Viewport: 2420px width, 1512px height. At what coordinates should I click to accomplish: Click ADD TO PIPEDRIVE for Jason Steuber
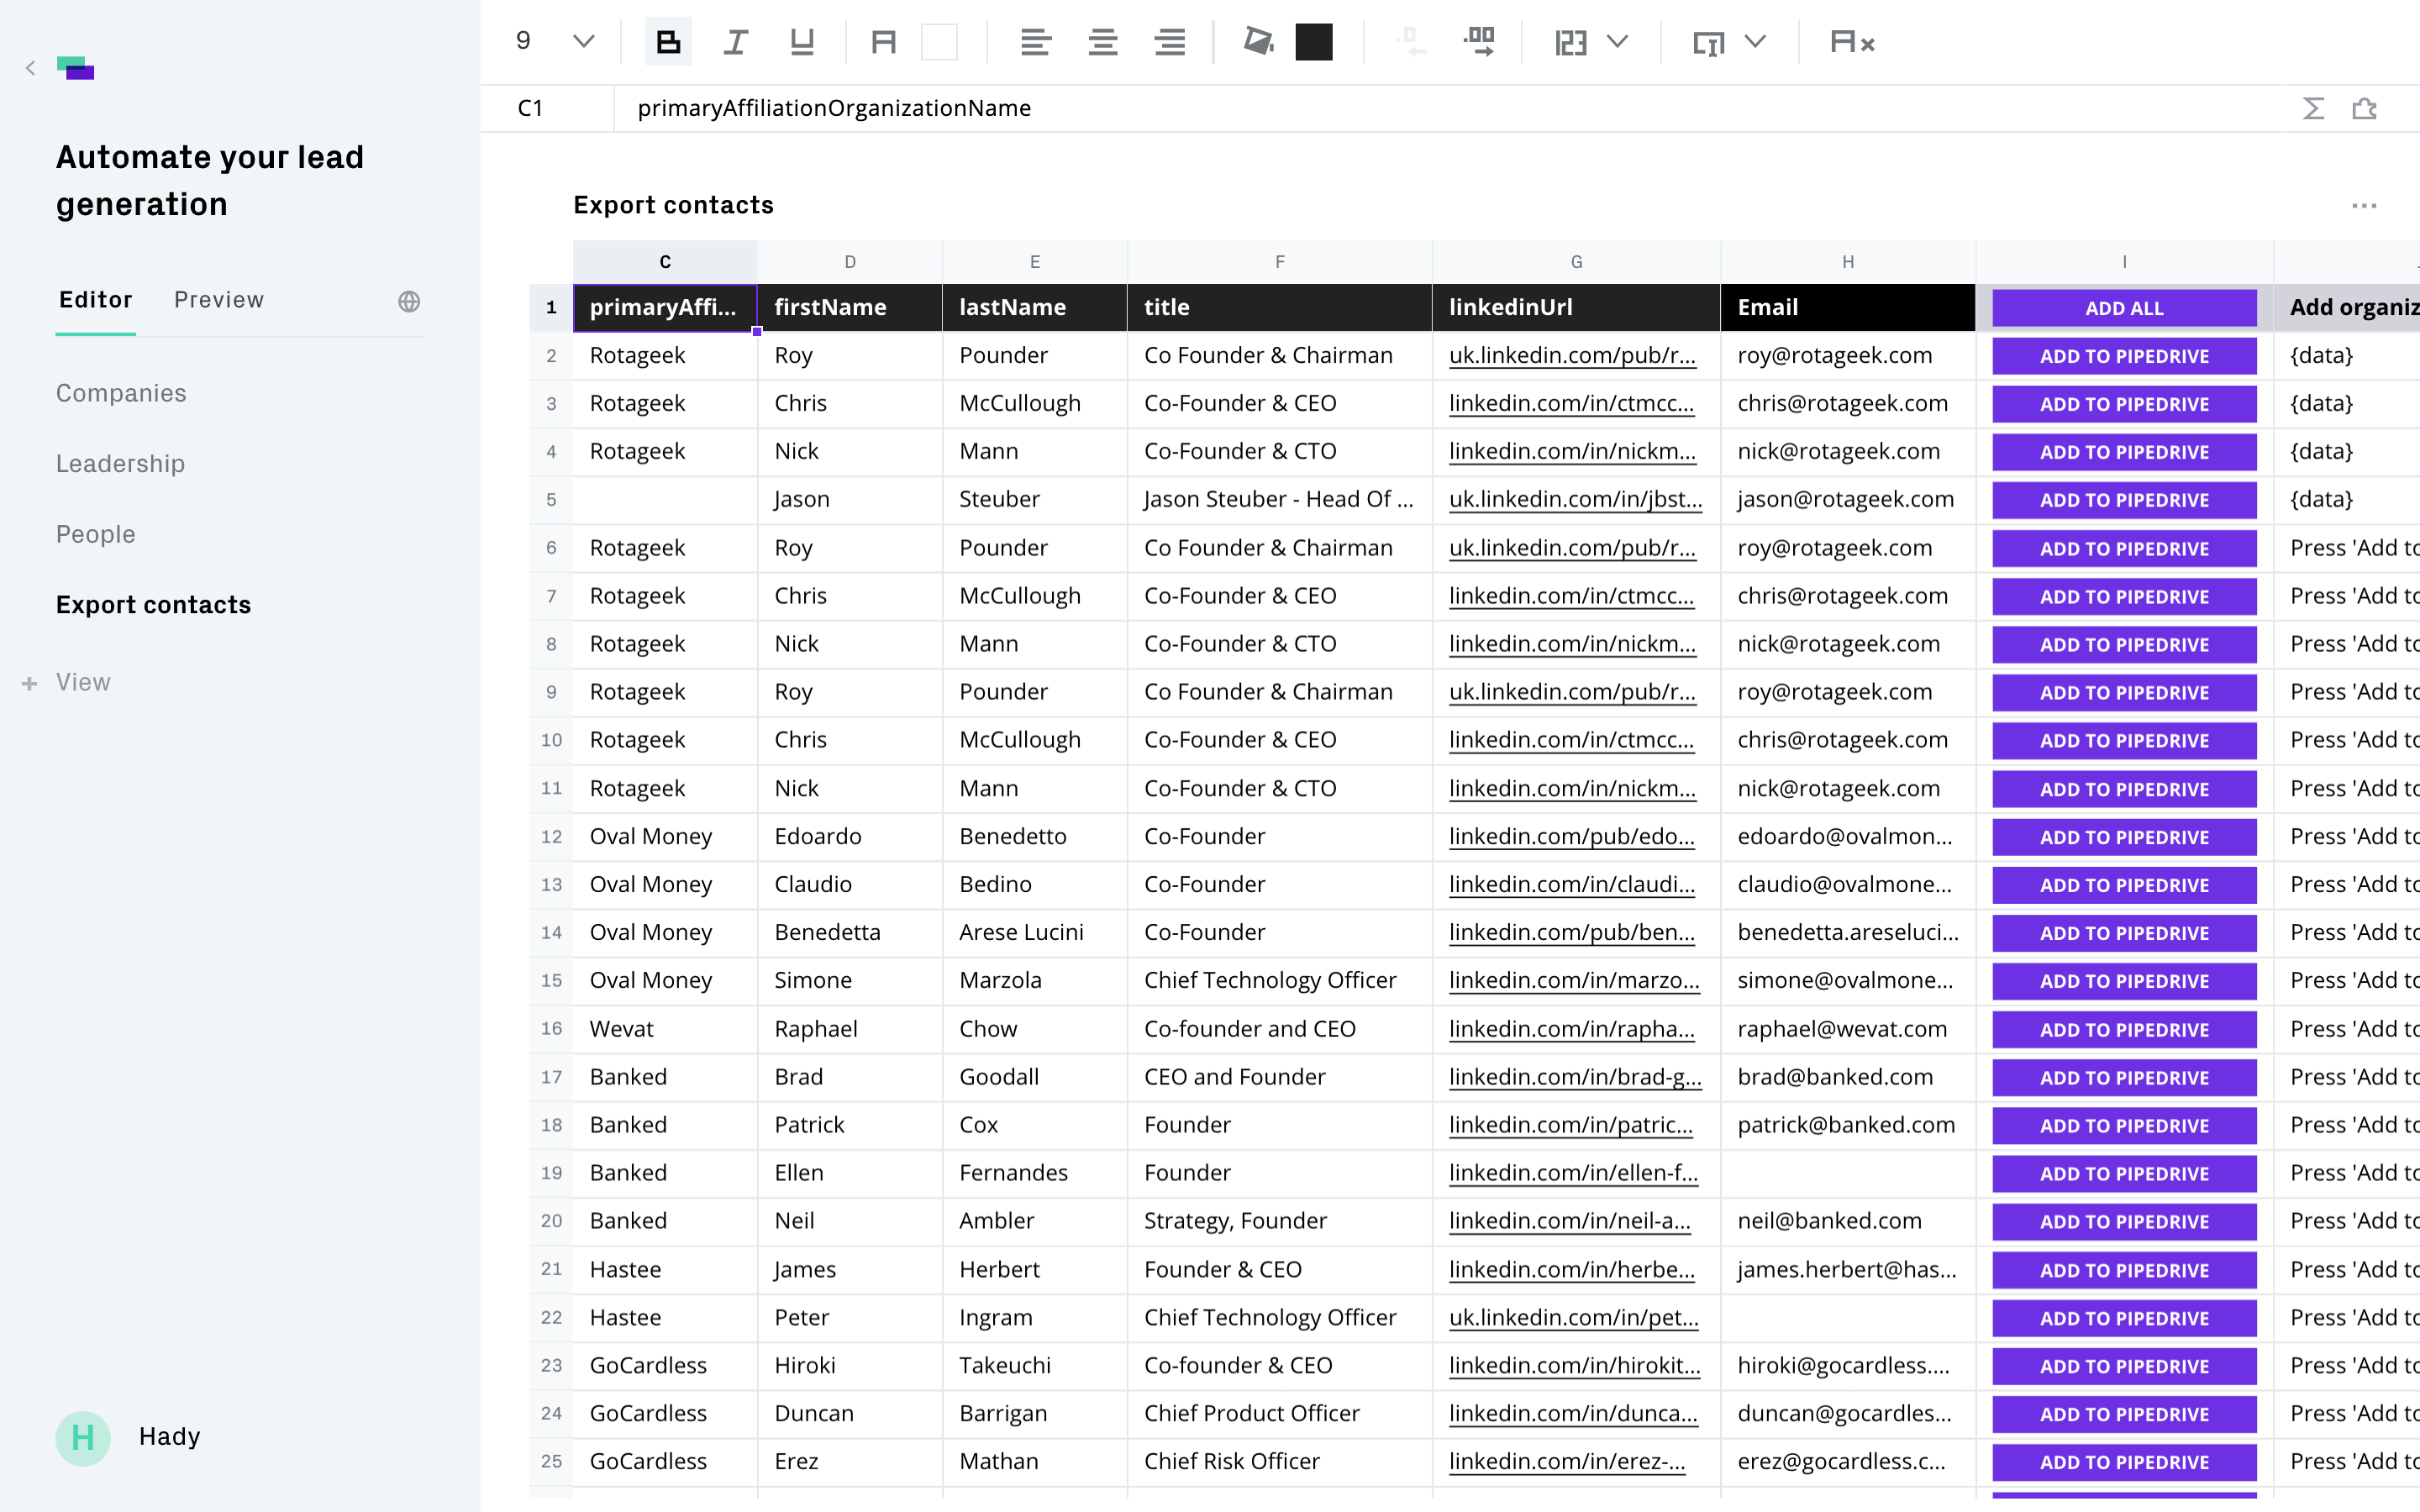(x=2124, y=500)
